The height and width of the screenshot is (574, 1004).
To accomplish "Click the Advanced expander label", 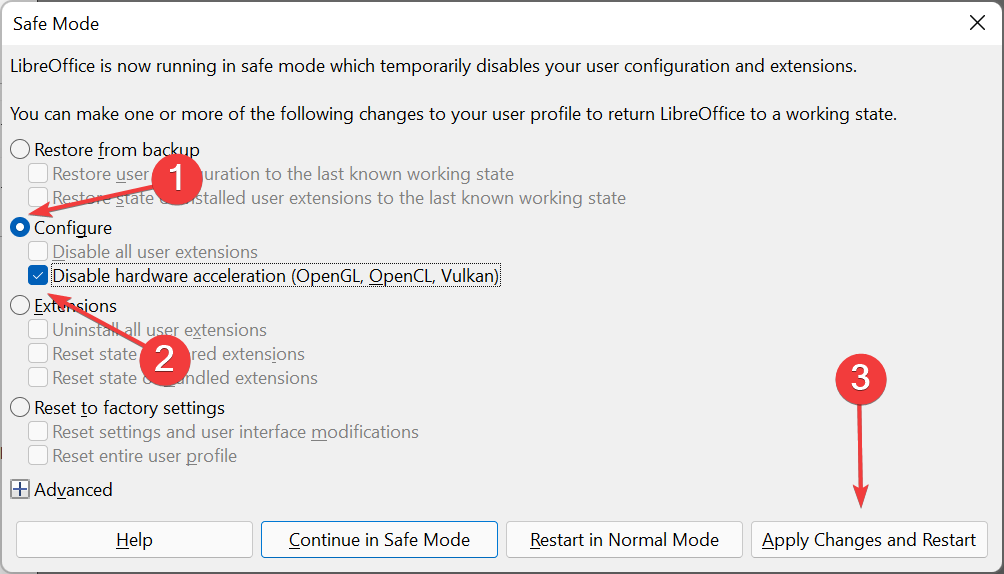I will pyautogui.click(x=73, y=490).
